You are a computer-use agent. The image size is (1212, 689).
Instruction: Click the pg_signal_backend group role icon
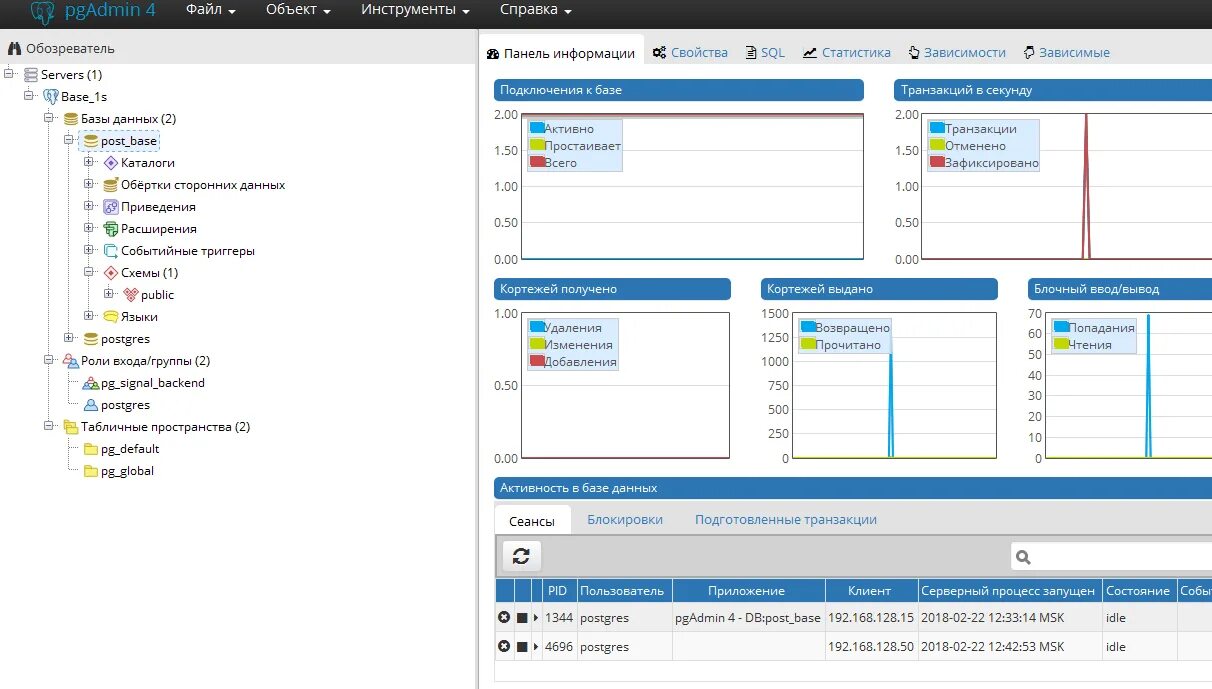pos(90,383)
